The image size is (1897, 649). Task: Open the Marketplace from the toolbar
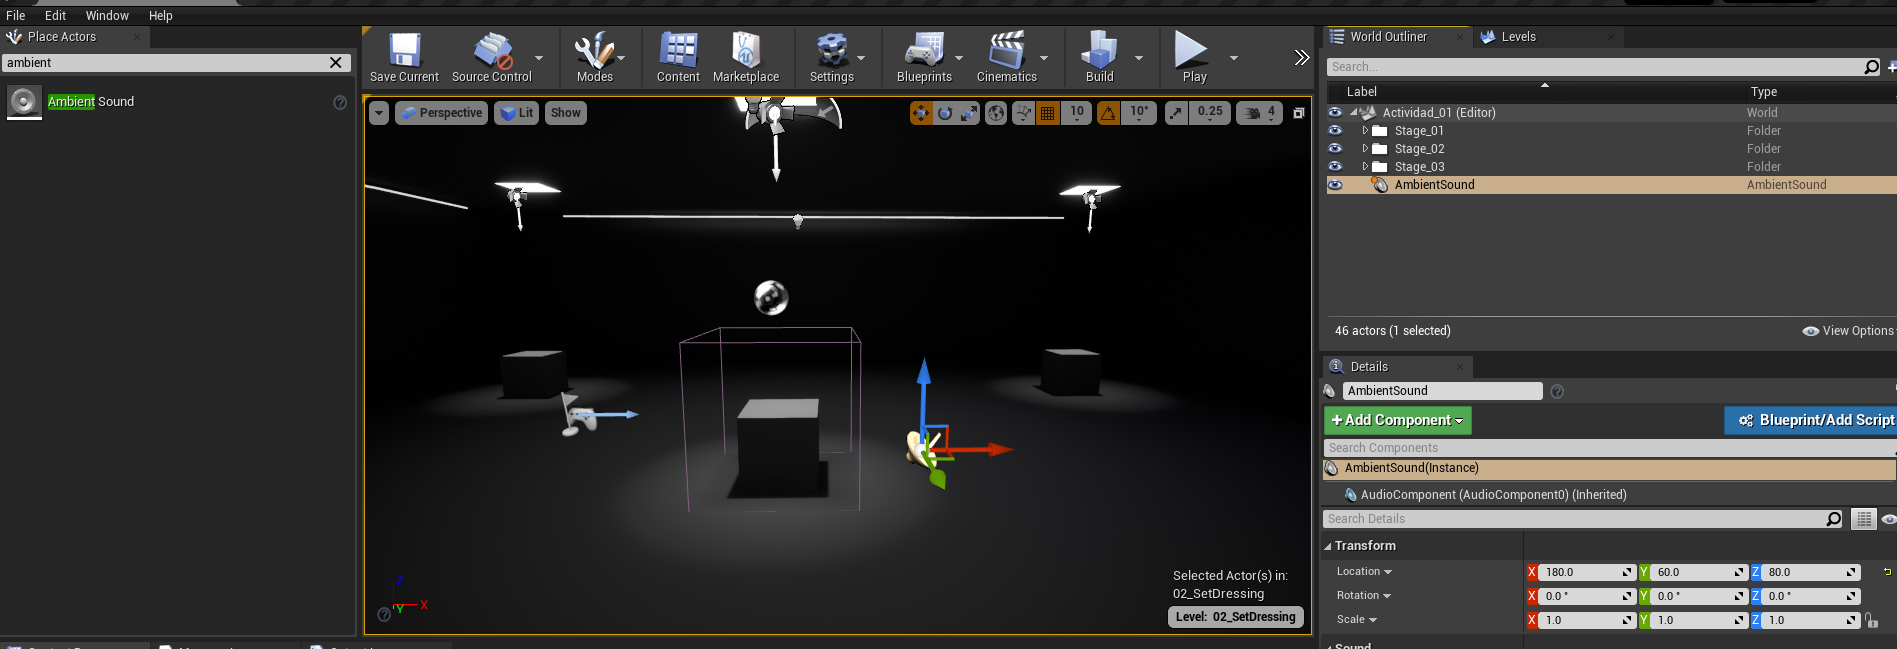click(x=745, y=57)
